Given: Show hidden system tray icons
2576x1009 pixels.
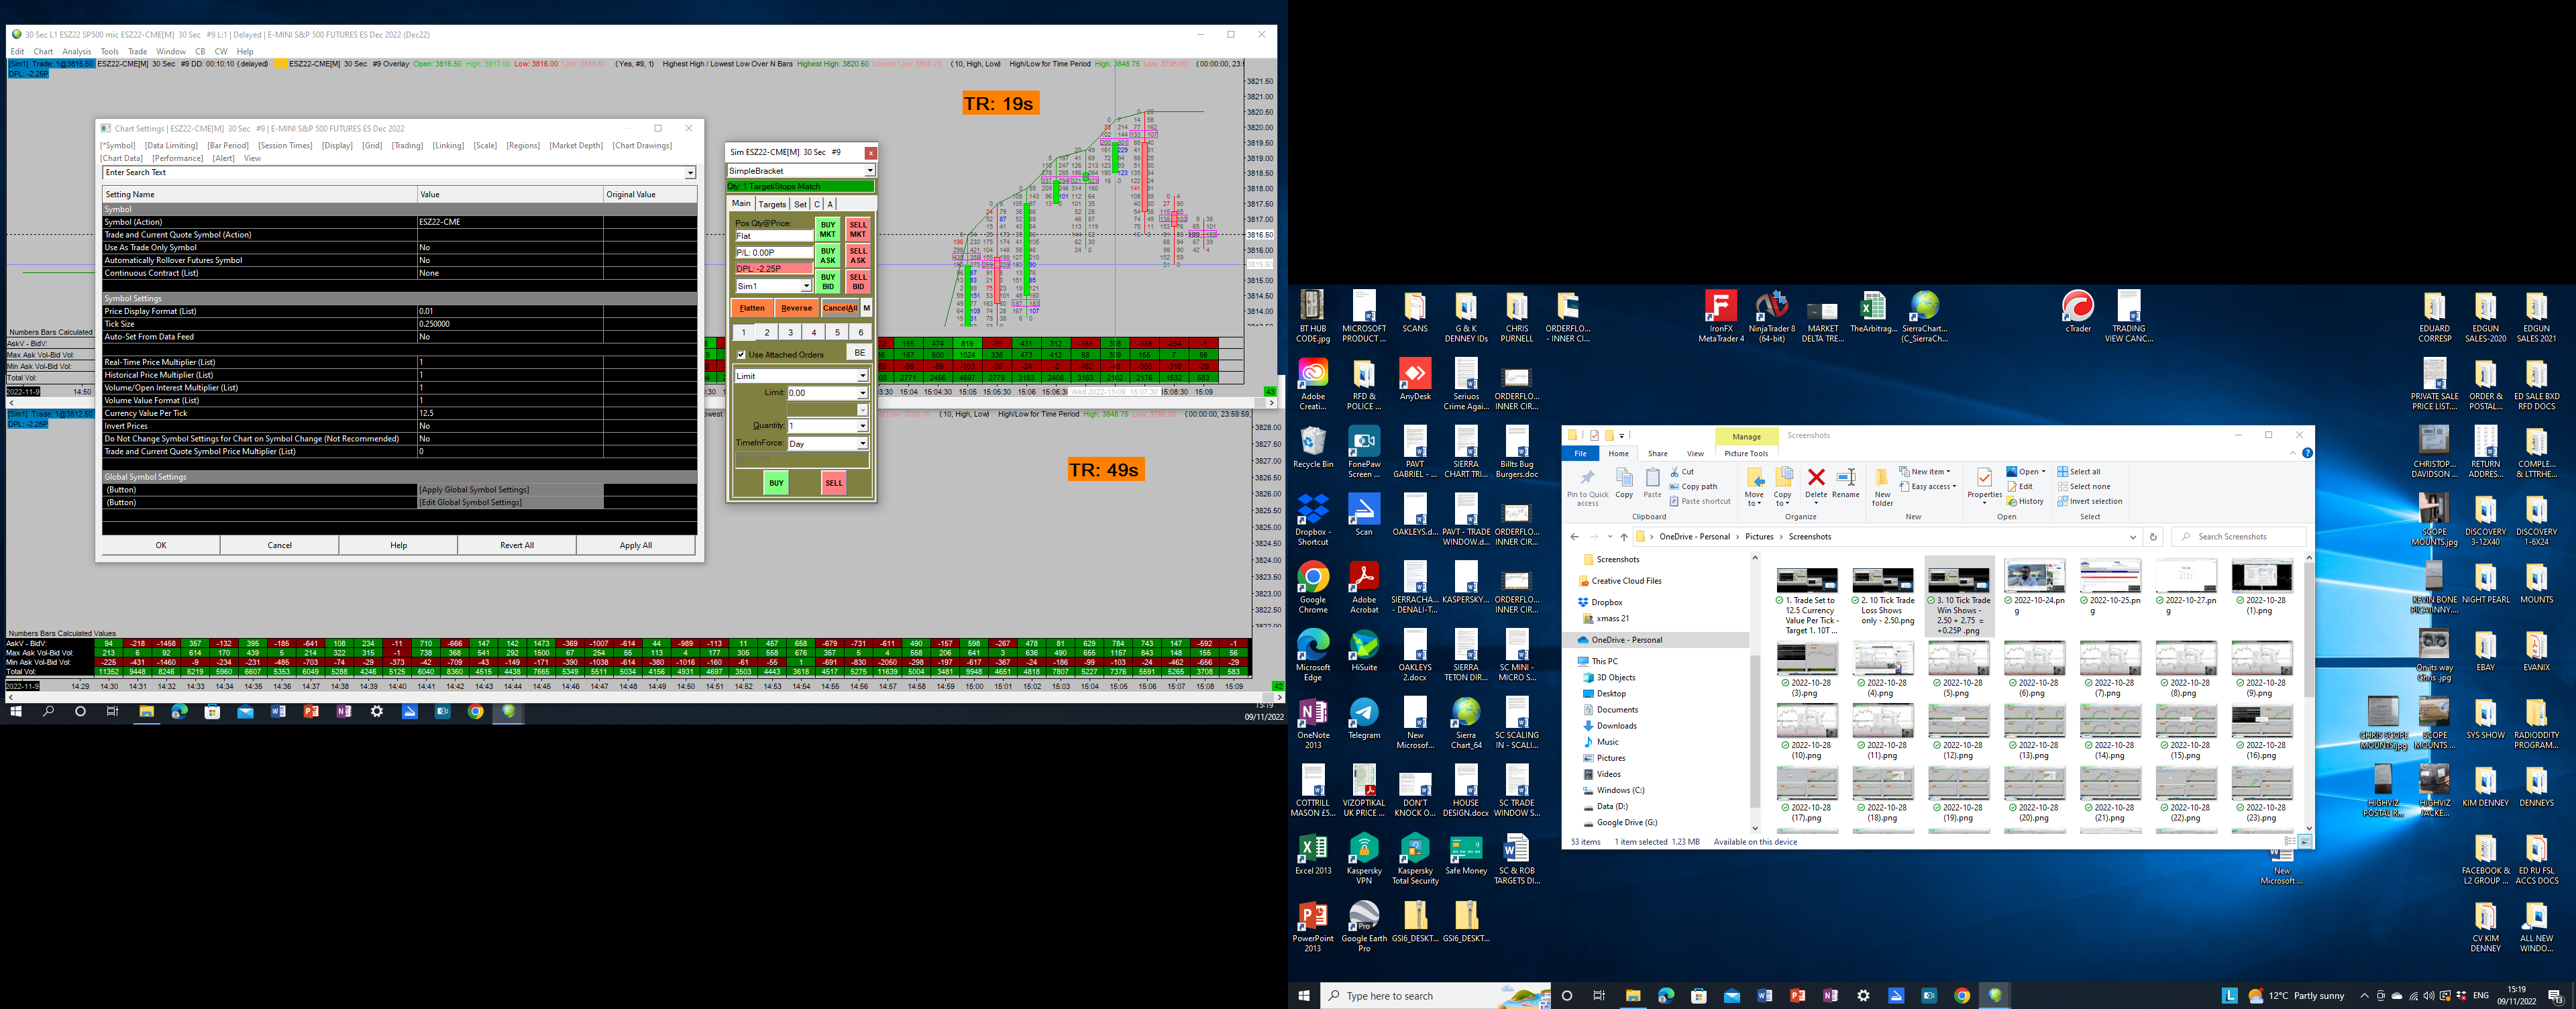Looking at the screenshot, I should click(x=2364, y=996).
